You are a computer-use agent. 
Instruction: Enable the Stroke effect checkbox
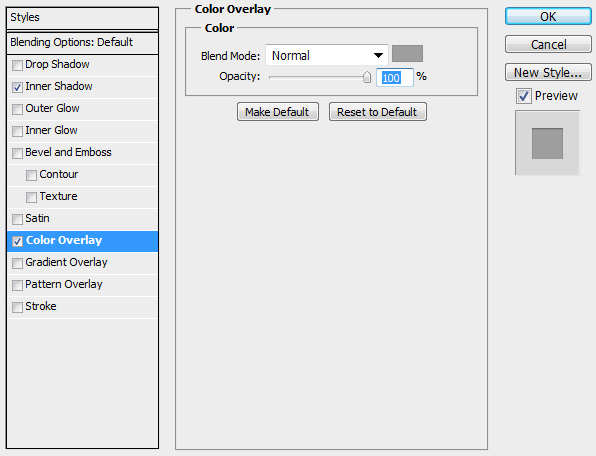pos(17,307)
